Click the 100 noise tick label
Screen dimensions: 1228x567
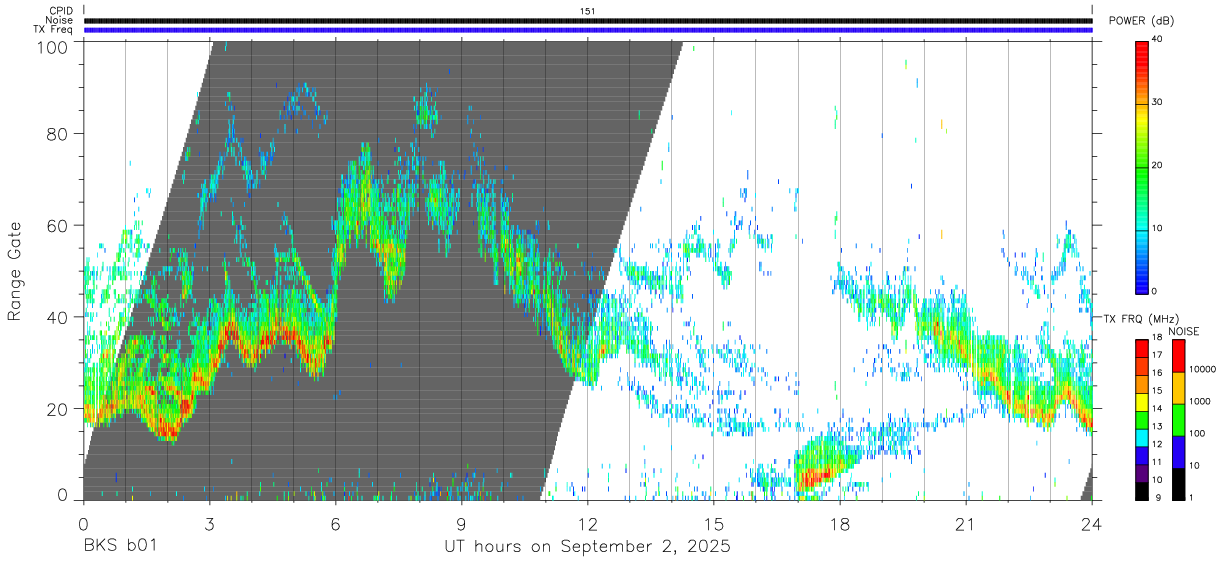click(1197, 433)
